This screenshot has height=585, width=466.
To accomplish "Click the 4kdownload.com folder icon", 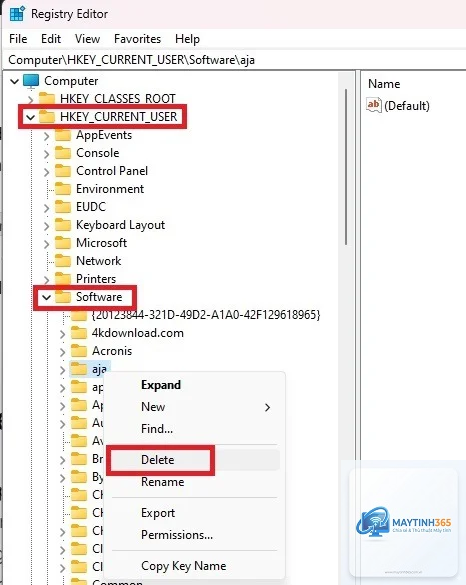I will pos(79,333).
